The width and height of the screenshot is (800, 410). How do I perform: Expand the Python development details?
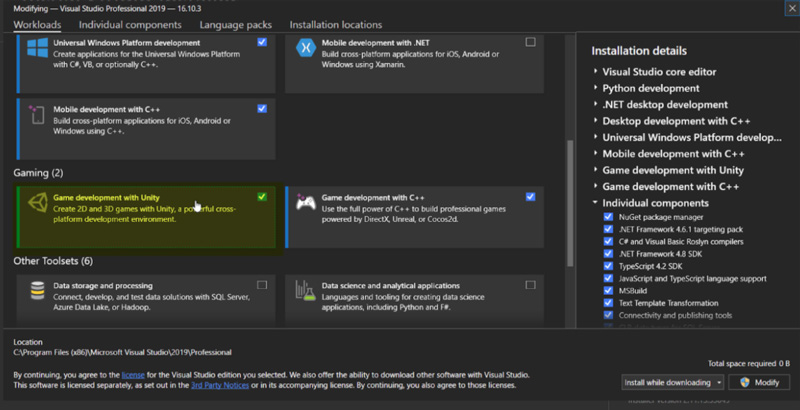tap(595, 88)
